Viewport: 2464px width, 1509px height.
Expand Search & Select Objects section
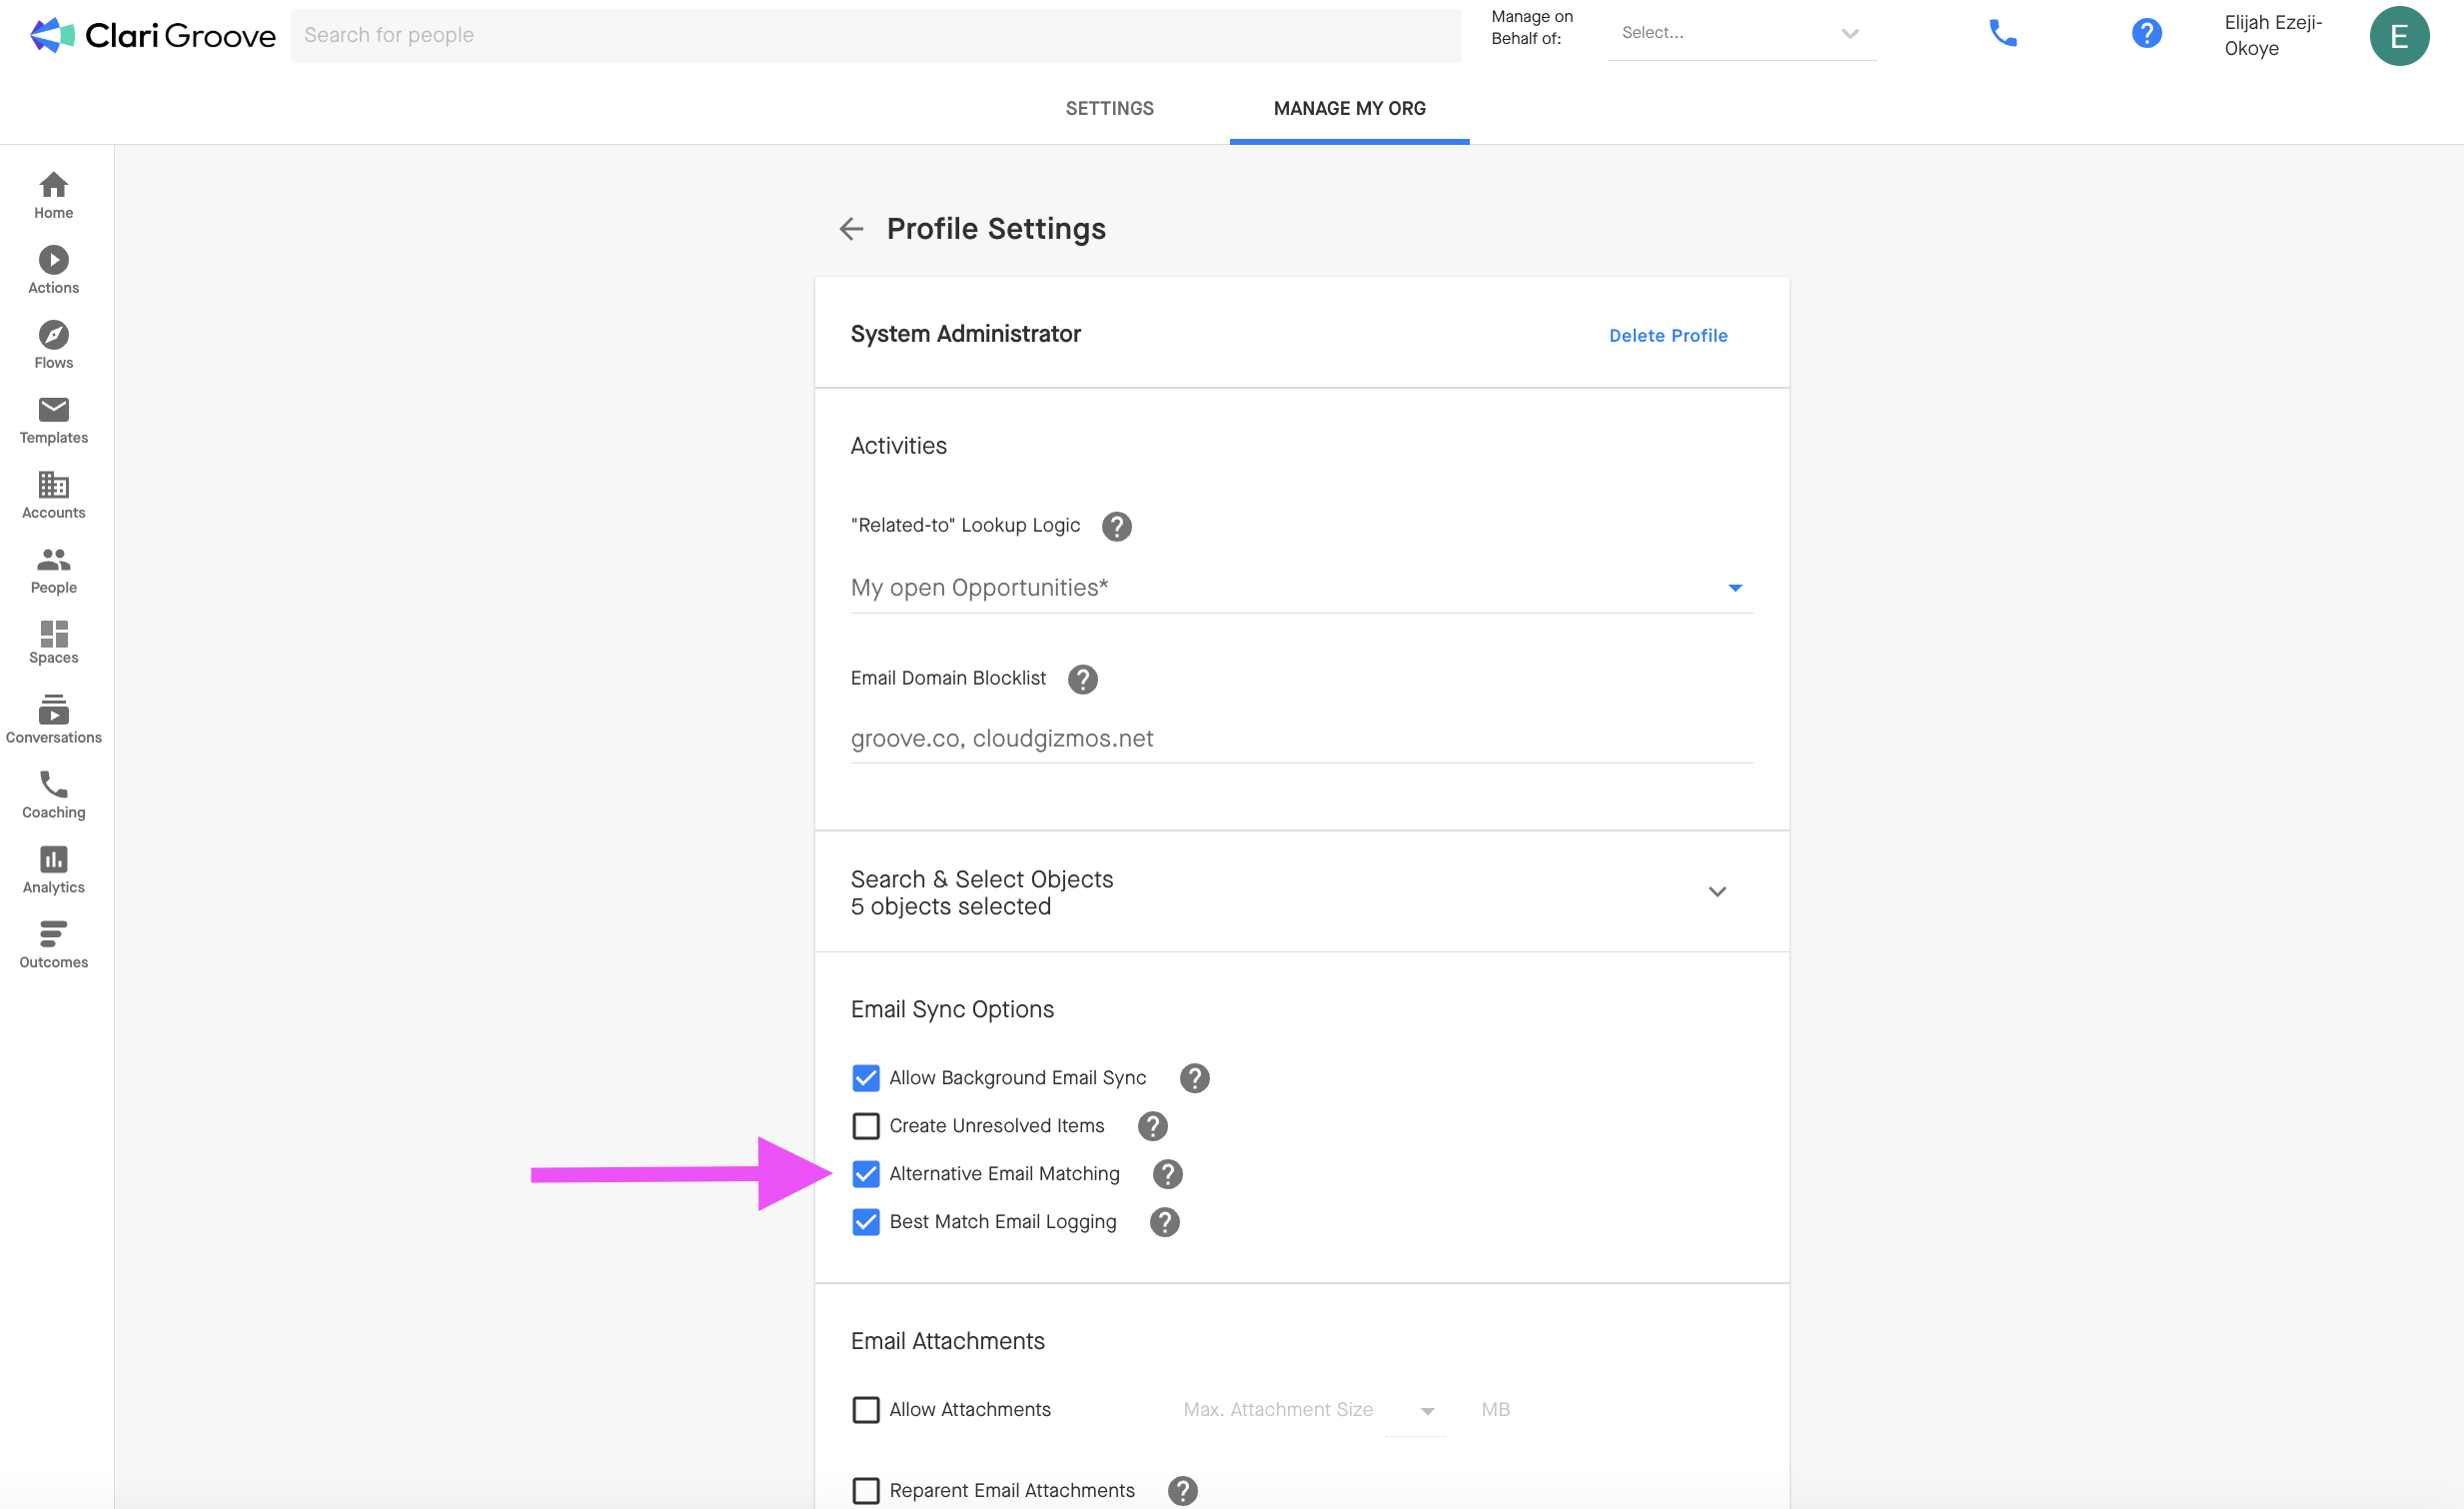point(1301,892)
